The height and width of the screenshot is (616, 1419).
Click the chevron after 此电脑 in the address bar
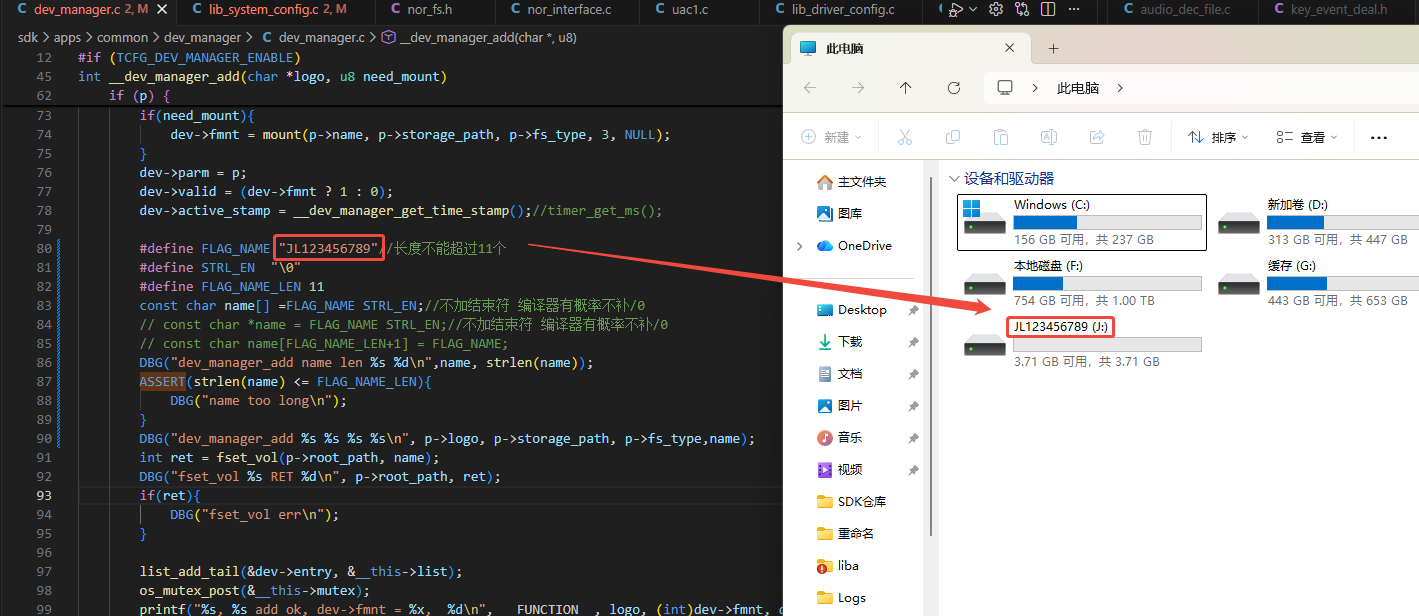click(1120, 88)
